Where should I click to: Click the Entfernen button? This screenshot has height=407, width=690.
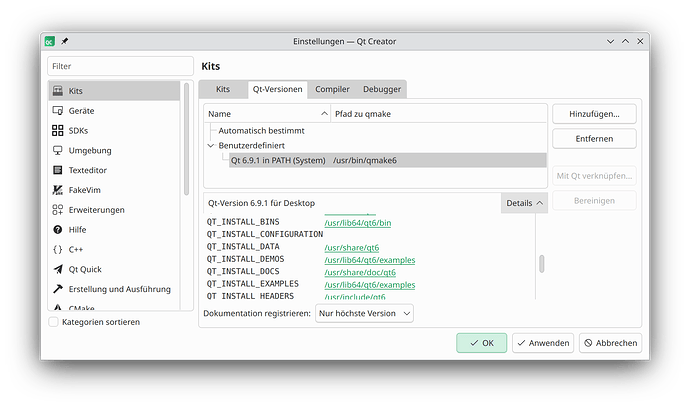point(594,139)
